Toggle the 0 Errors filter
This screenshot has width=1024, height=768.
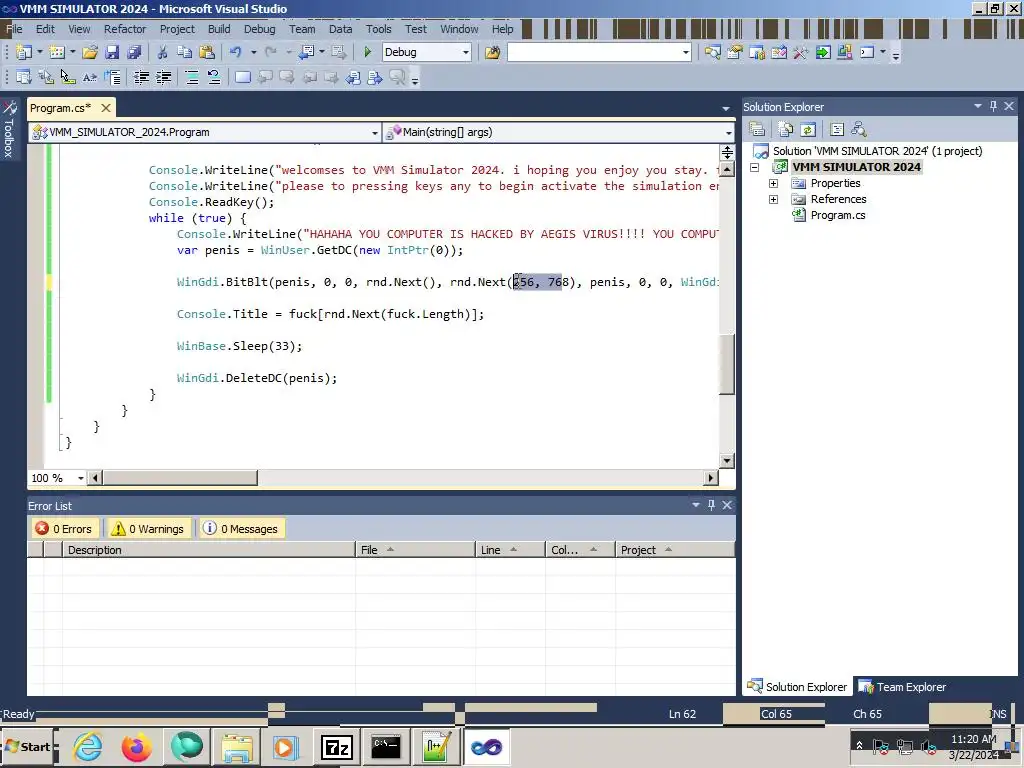click(64, 529)
